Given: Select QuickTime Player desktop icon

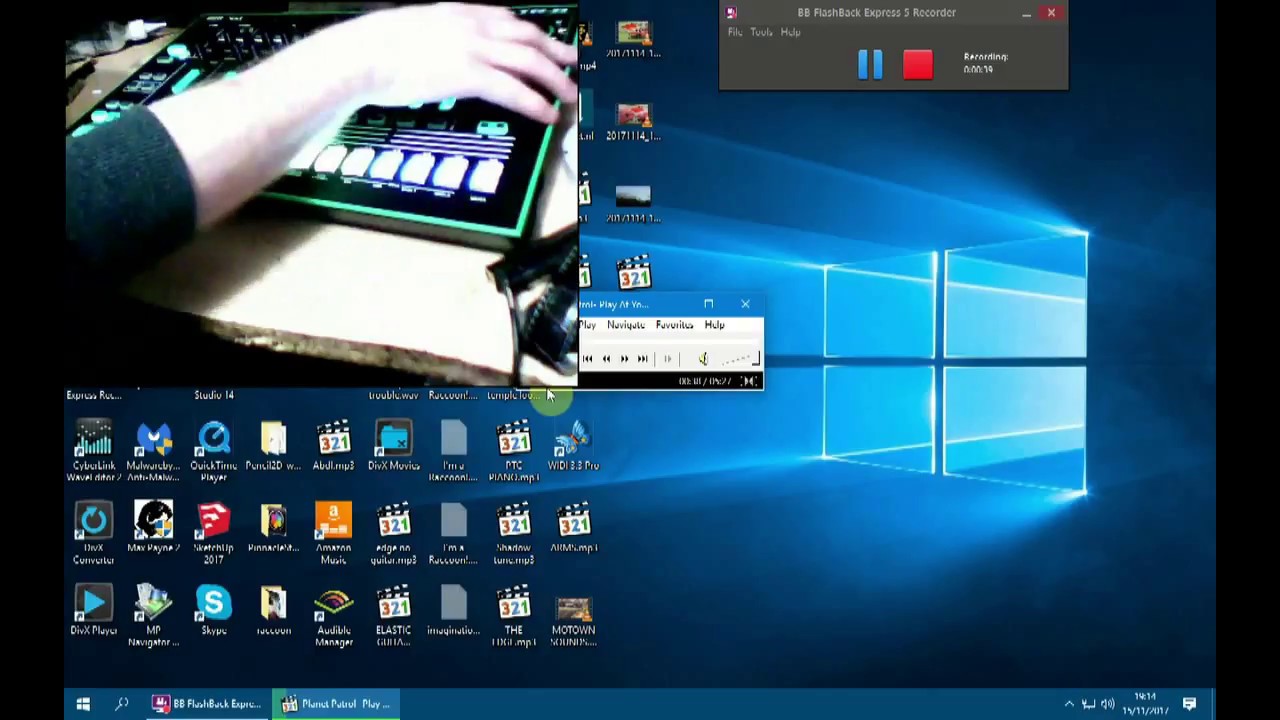Looking at the screenshot, I should coord(214,451).
